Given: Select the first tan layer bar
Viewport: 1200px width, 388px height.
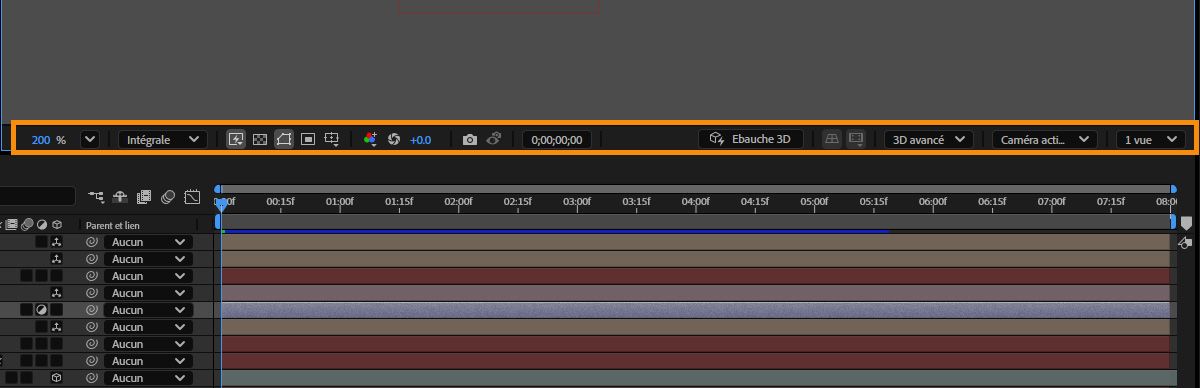Looking at the screenshot, I should [695, 242].
